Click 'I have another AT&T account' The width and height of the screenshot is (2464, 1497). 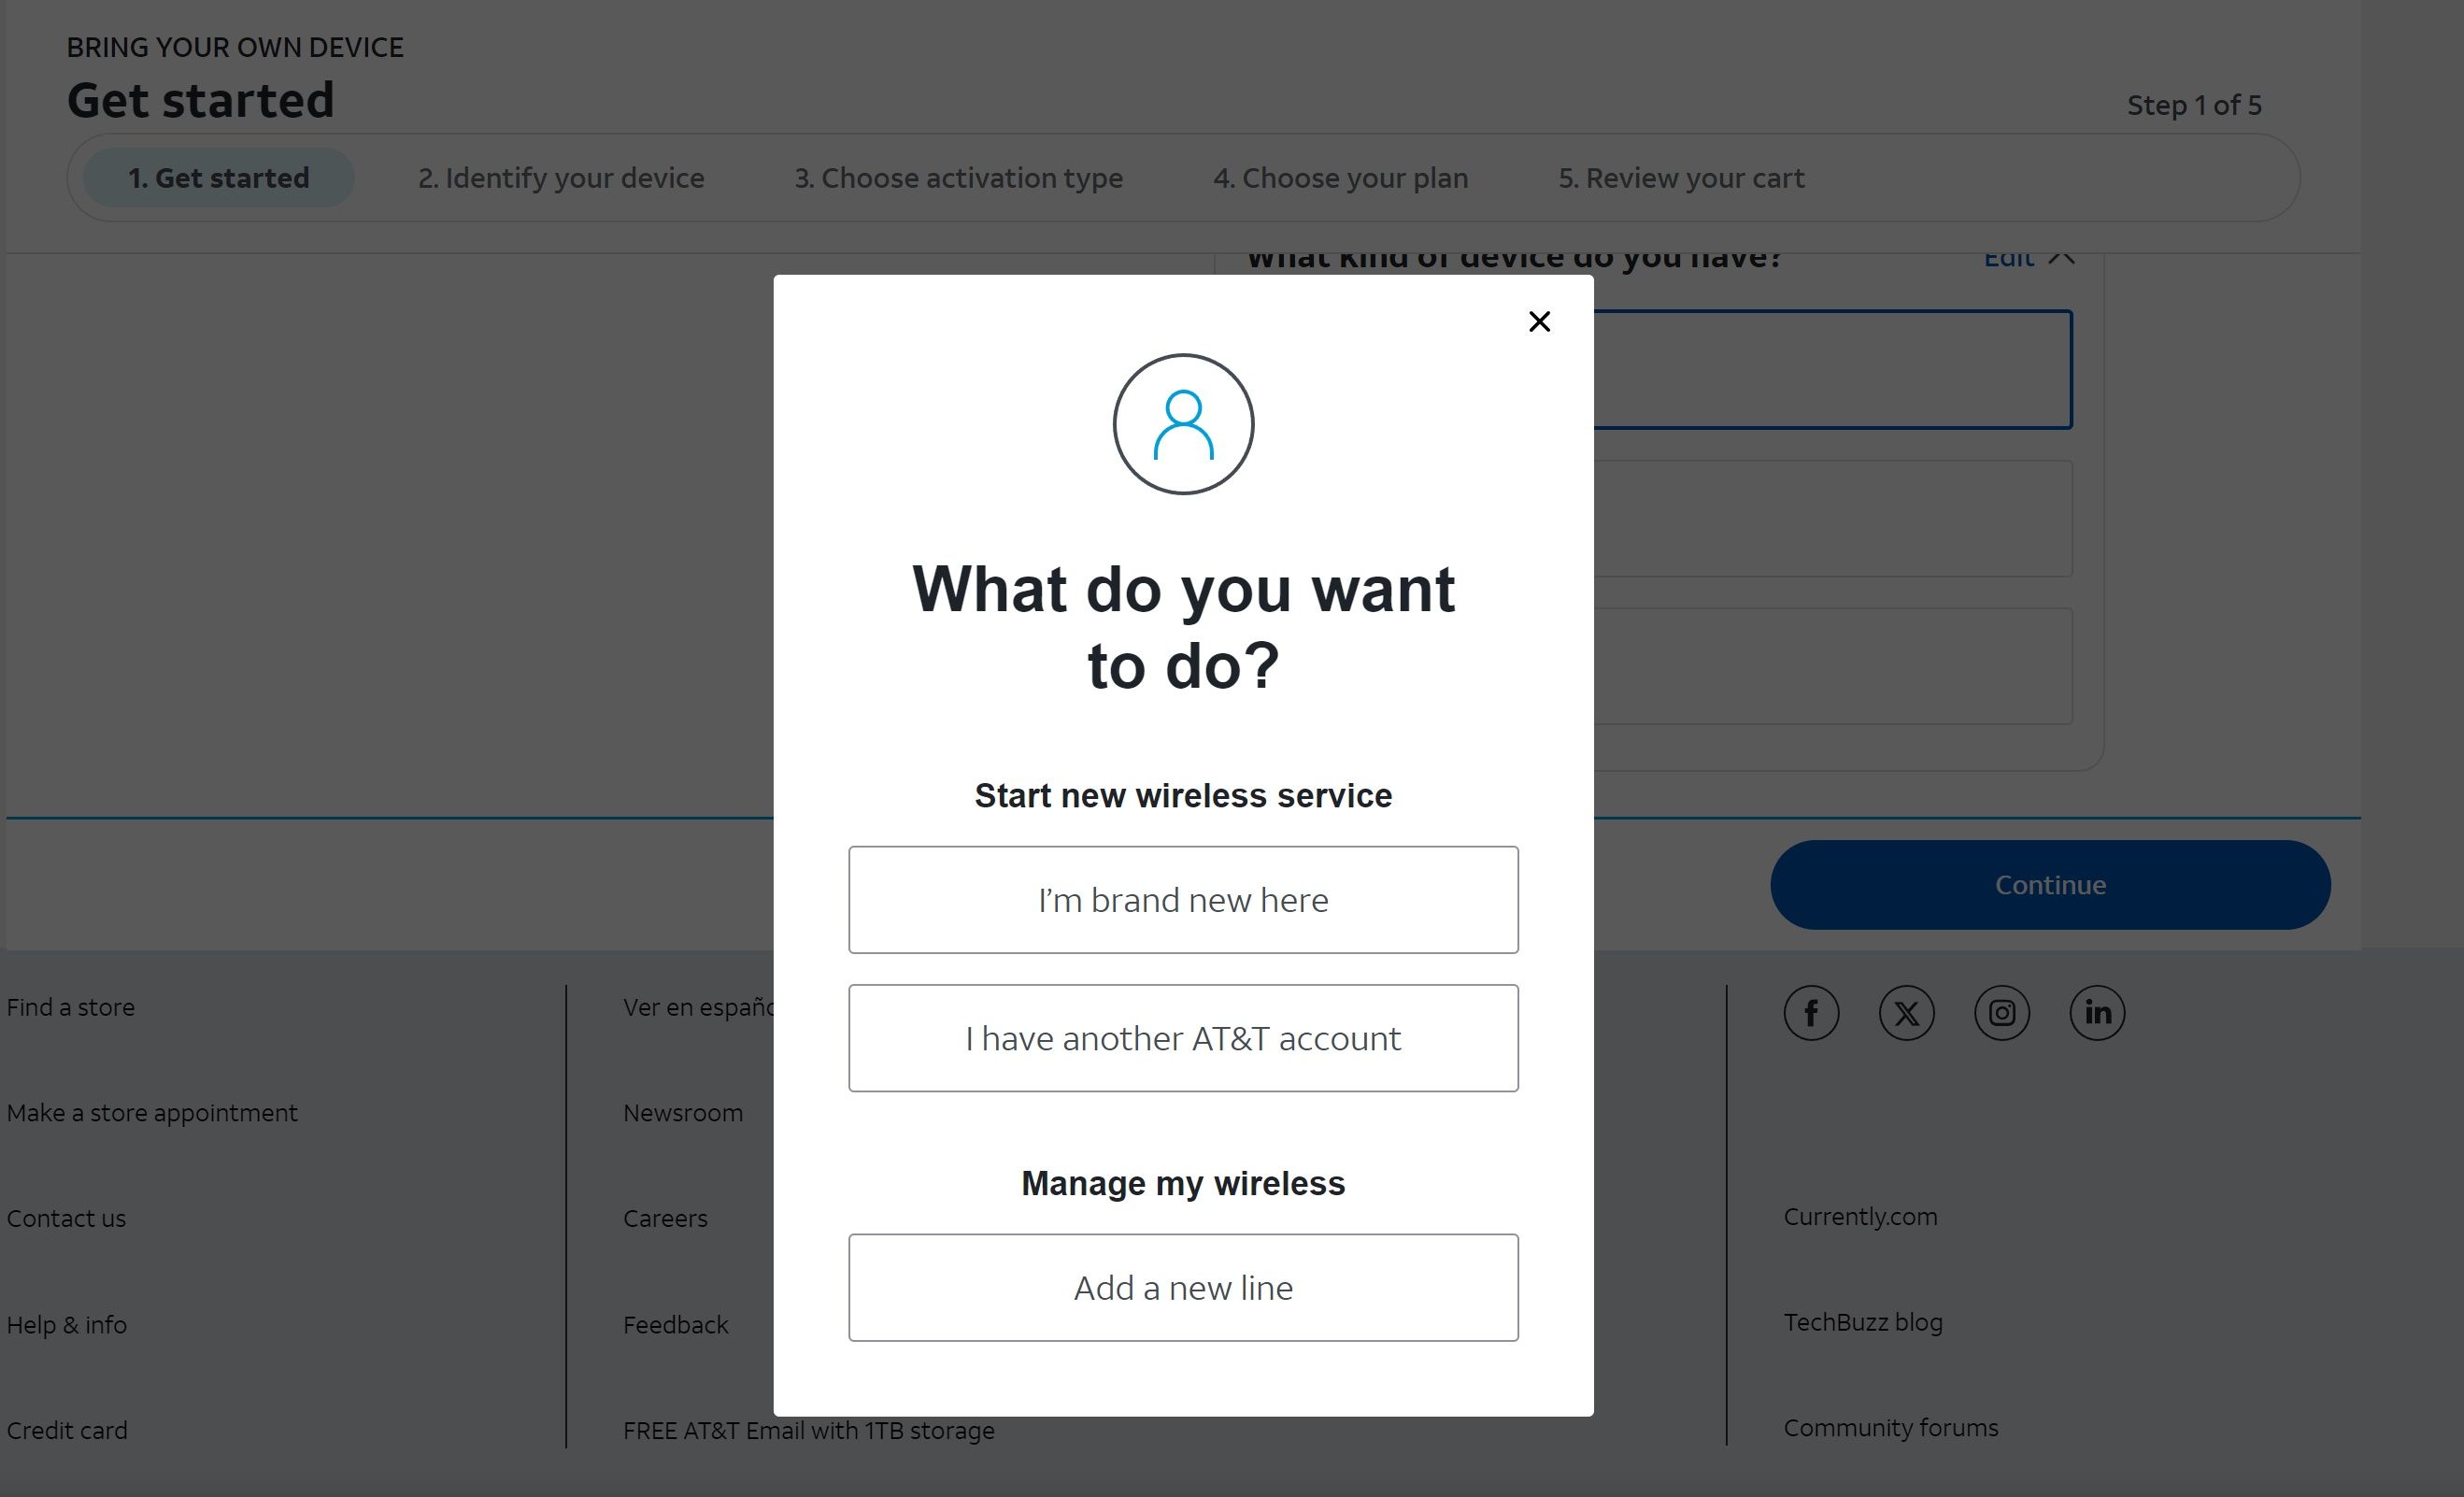tap(1183, 1038)
